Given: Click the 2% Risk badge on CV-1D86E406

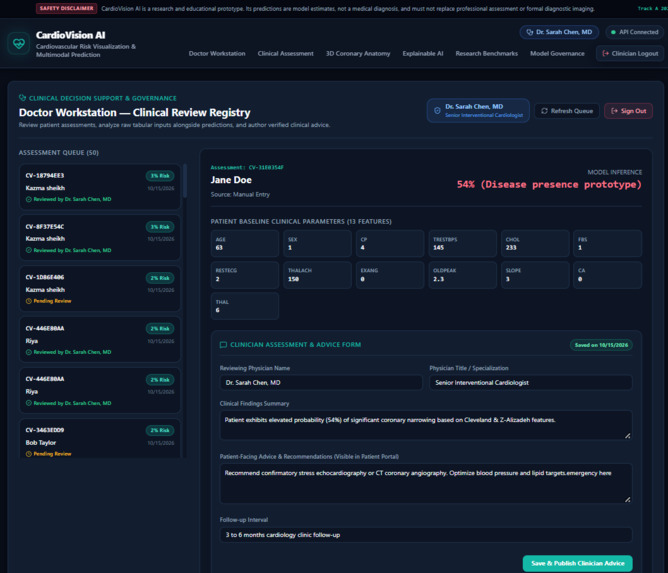Looking at the screenshot, I should [160, 278].
